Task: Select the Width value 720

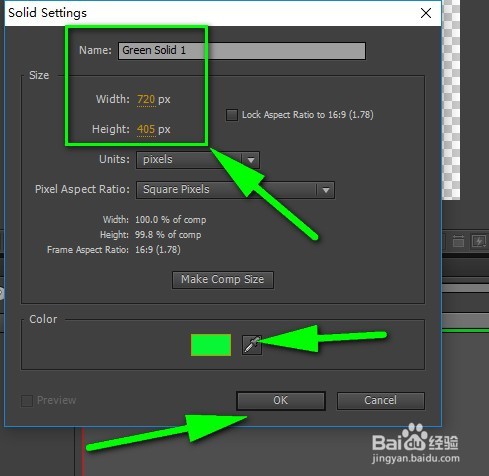Action: [x=146, y=99]
